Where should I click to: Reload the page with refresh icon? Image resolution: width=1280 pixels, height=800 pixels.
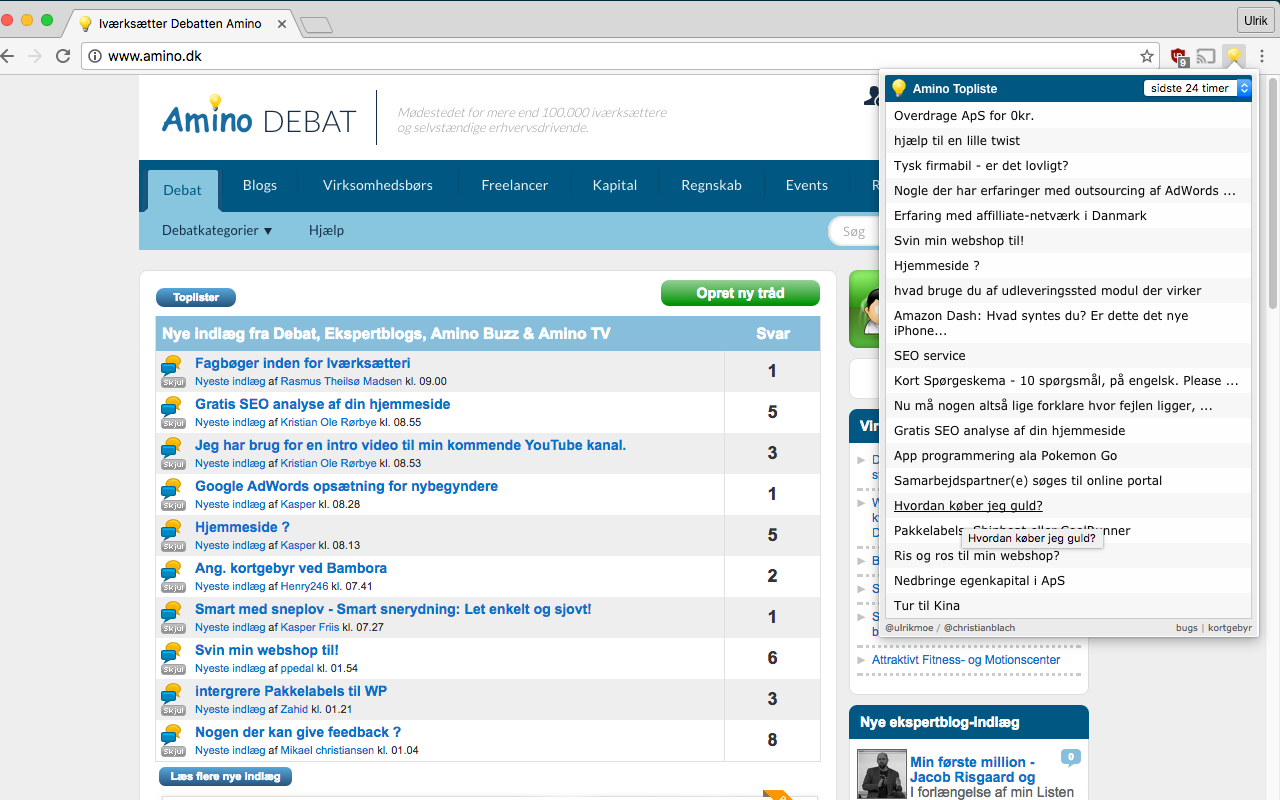point(63,56)
